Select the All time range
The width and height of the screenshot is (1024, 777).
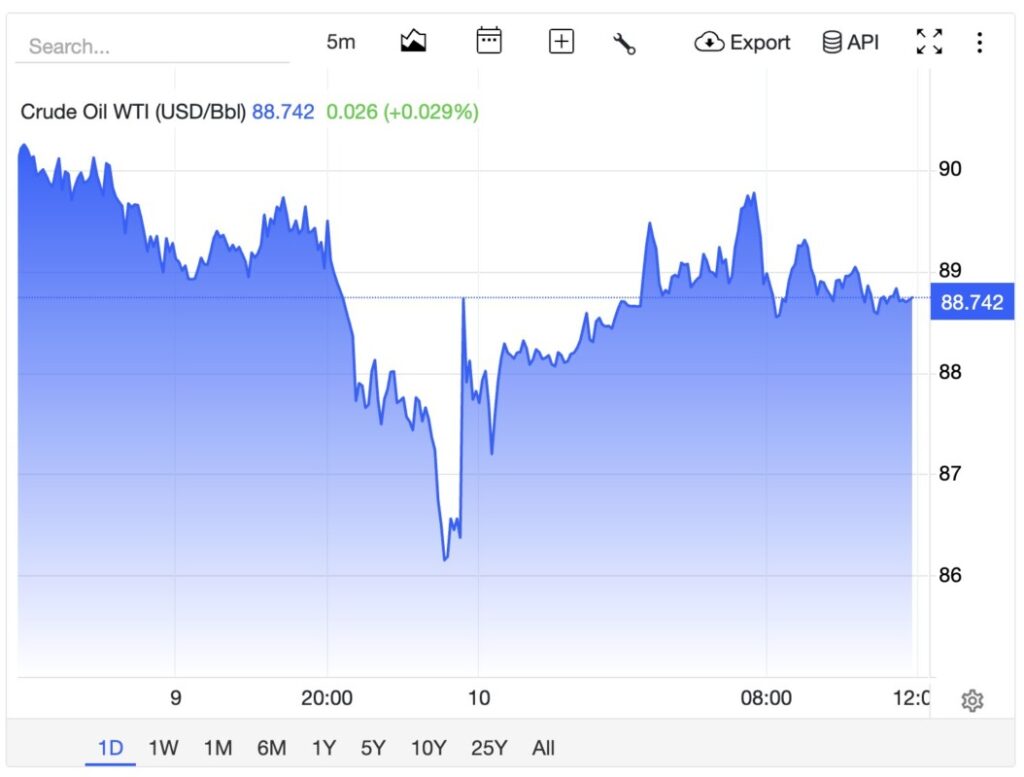(543, 748)
